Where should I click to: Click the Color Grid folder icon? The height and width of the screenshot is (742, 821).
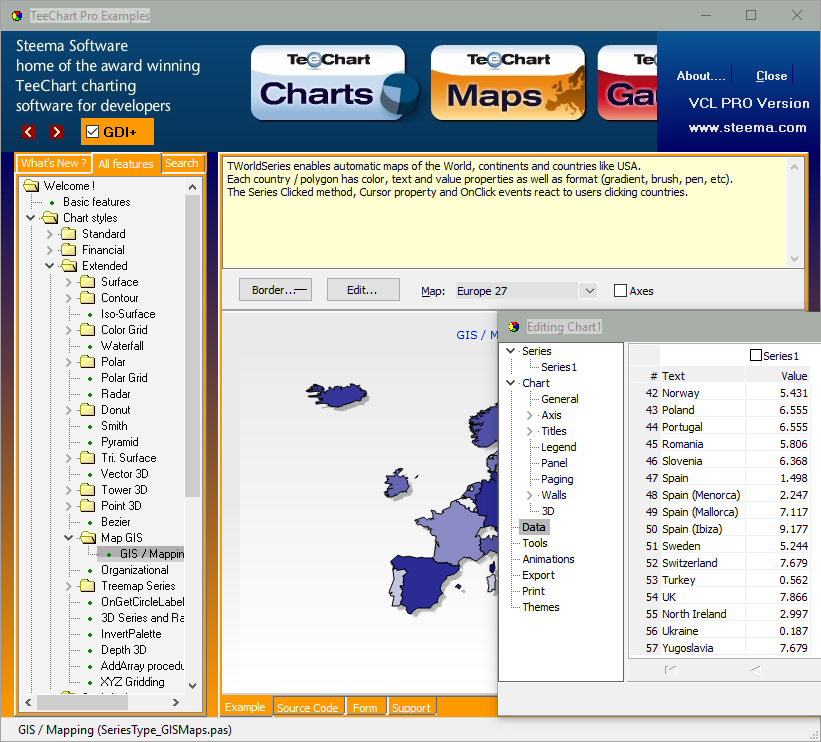(87, 330)
